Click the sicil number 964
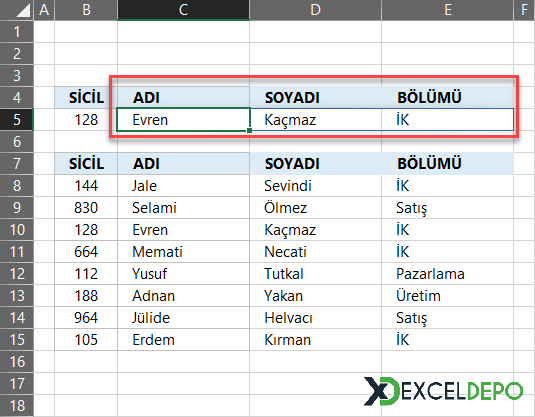The image size is (535, 417). click(x=86, y=318)
